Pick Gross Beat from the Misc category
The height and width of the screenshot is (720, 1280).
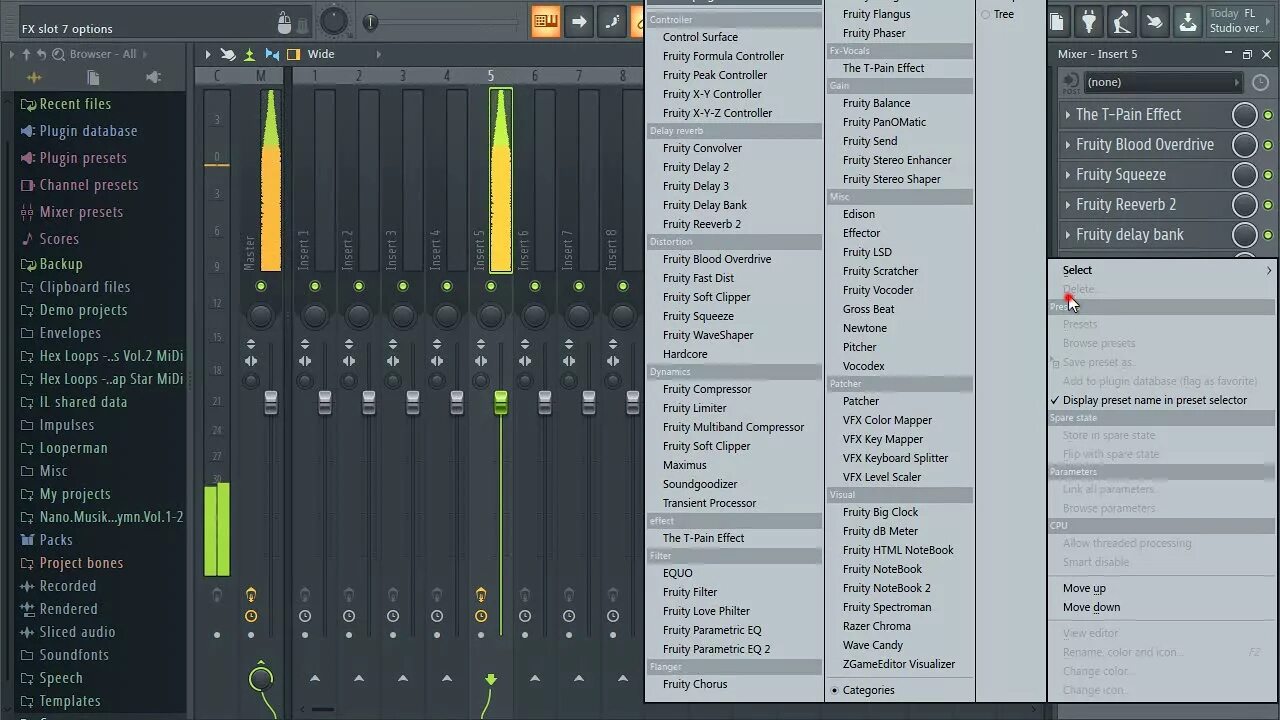pyautogui.click(x=868, y=309)
